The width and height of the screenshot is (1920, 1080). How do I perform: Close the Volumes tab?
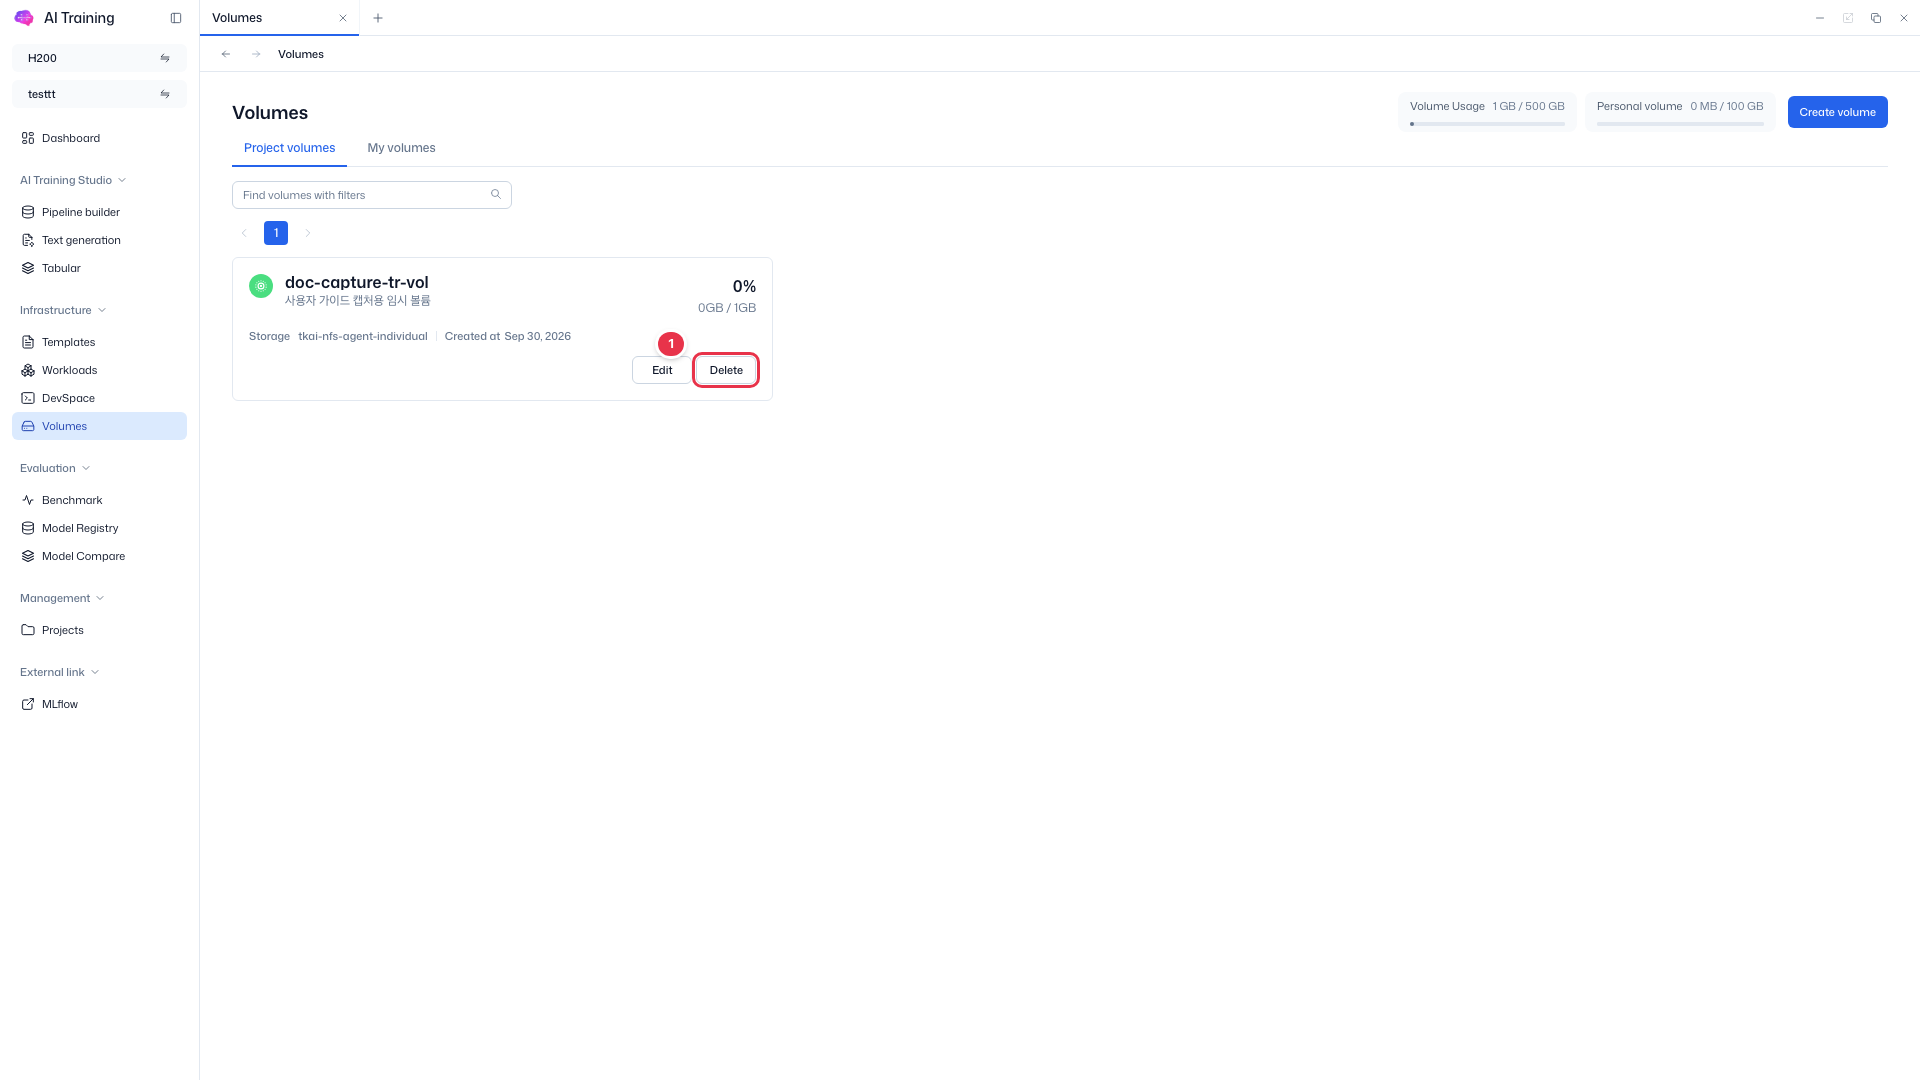pyautogui.click(x=343, y=18)
